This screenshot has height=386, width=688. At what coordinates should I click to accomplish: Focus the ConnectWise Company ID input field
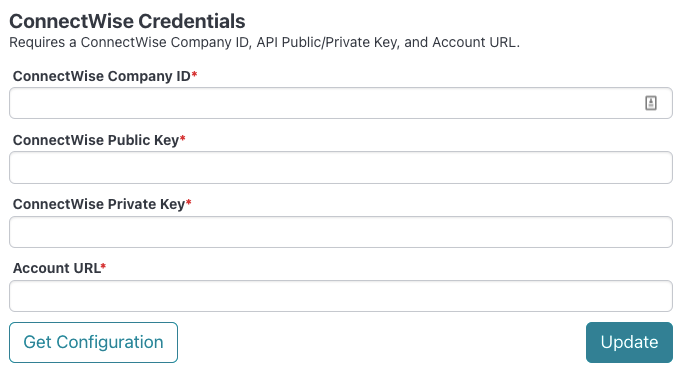341,103
